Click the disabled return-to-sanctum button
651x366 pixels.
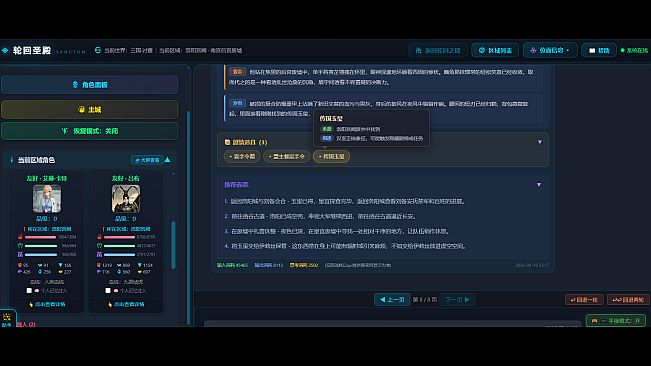coord(438,50)
